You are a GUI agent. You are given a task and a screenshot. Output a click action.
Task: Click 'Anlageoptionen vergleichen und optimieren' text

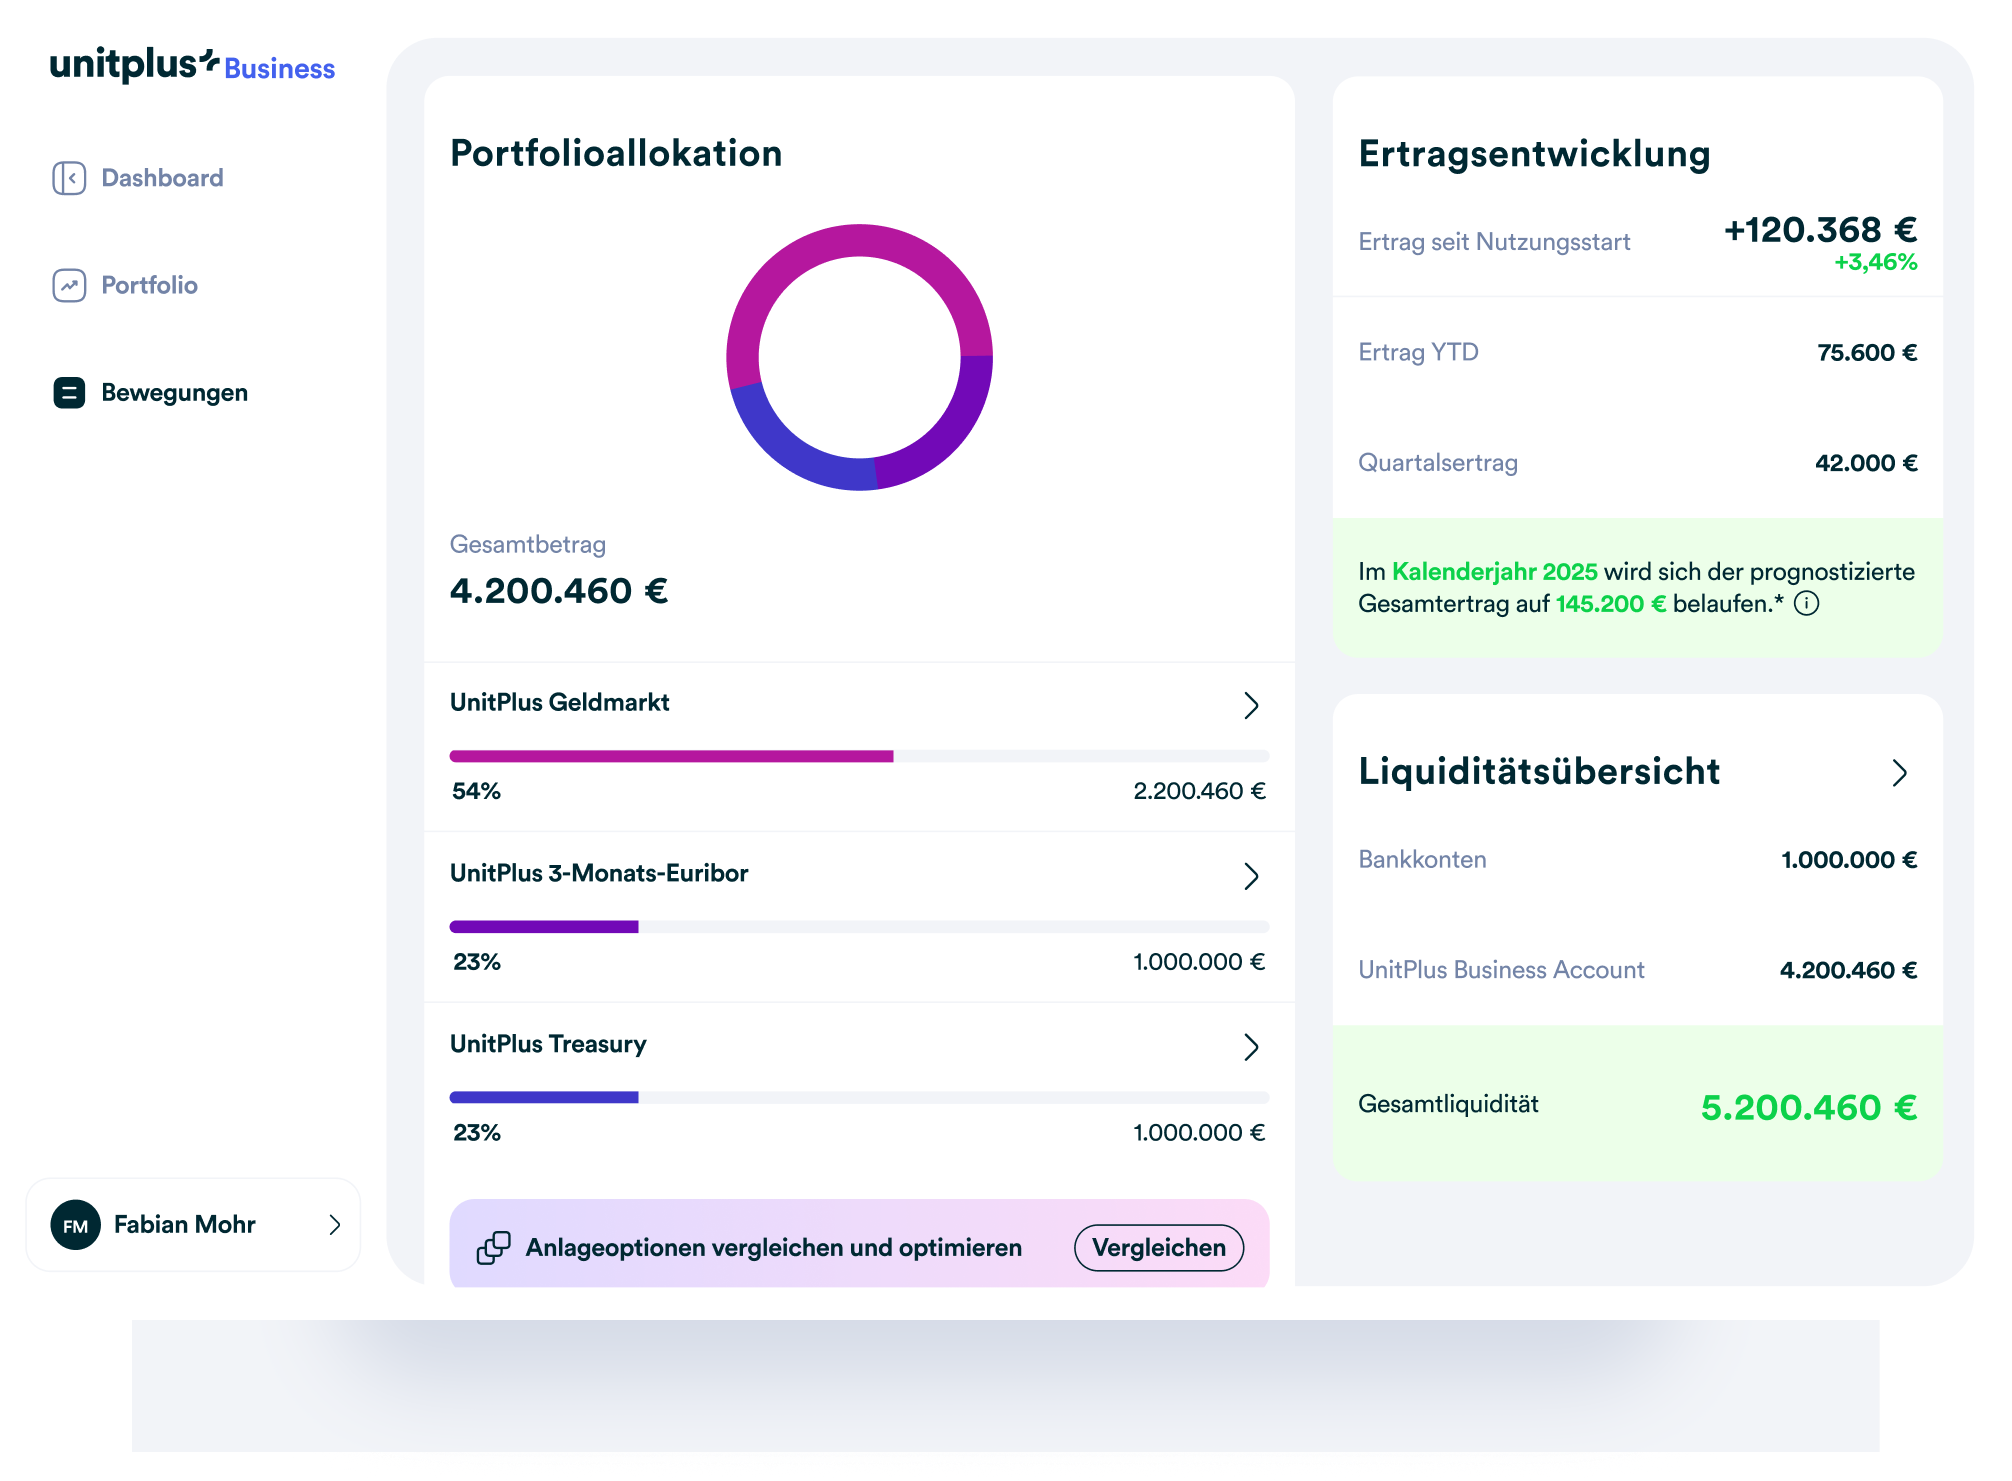coord(774,1248)
